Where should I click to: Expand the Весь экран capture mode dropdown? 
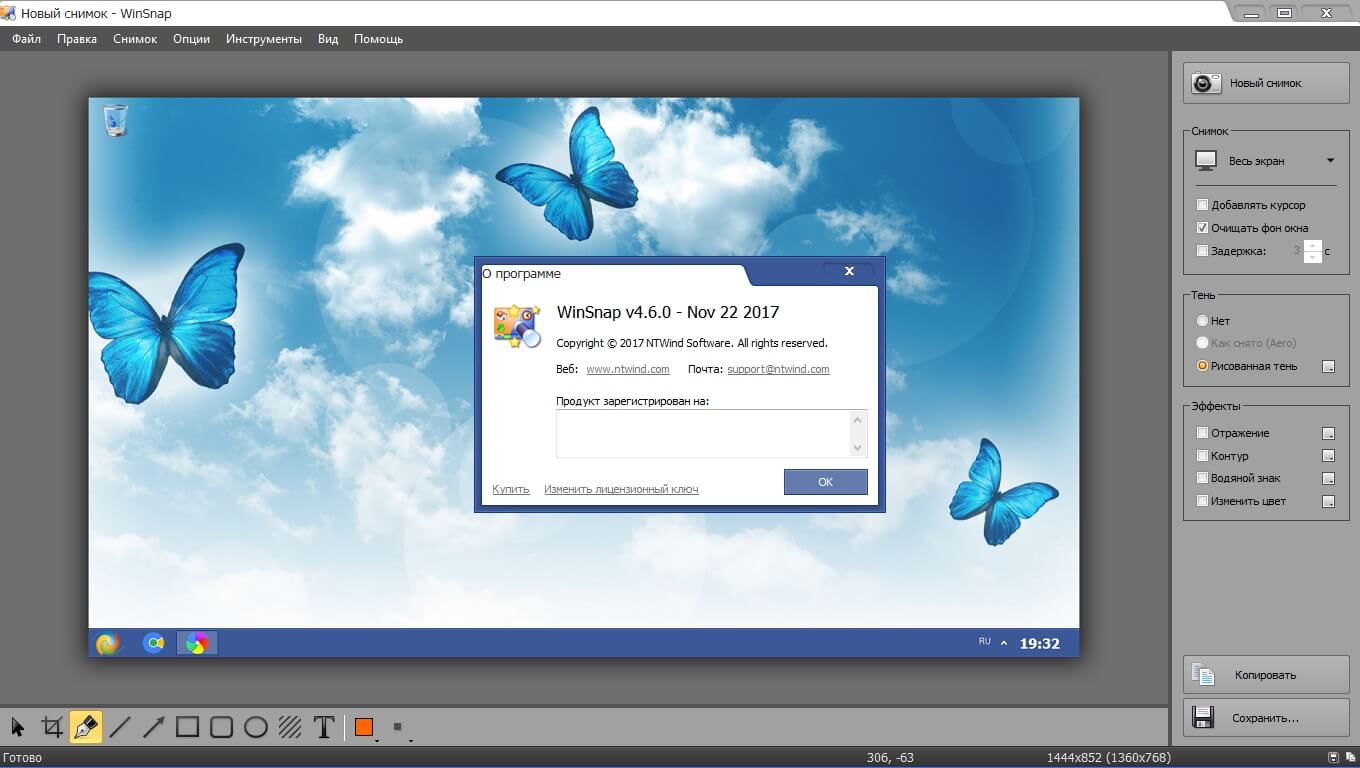tap(1330, 161)
